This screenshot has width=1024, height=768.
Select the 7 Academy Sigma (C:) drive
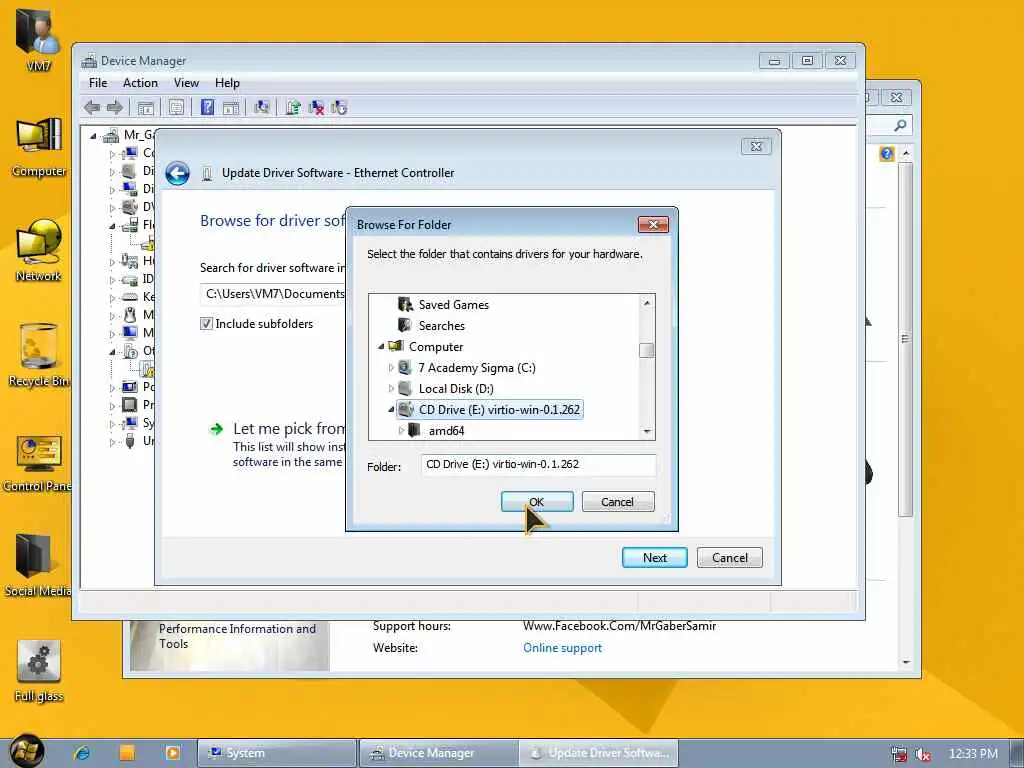click(477, 368)
